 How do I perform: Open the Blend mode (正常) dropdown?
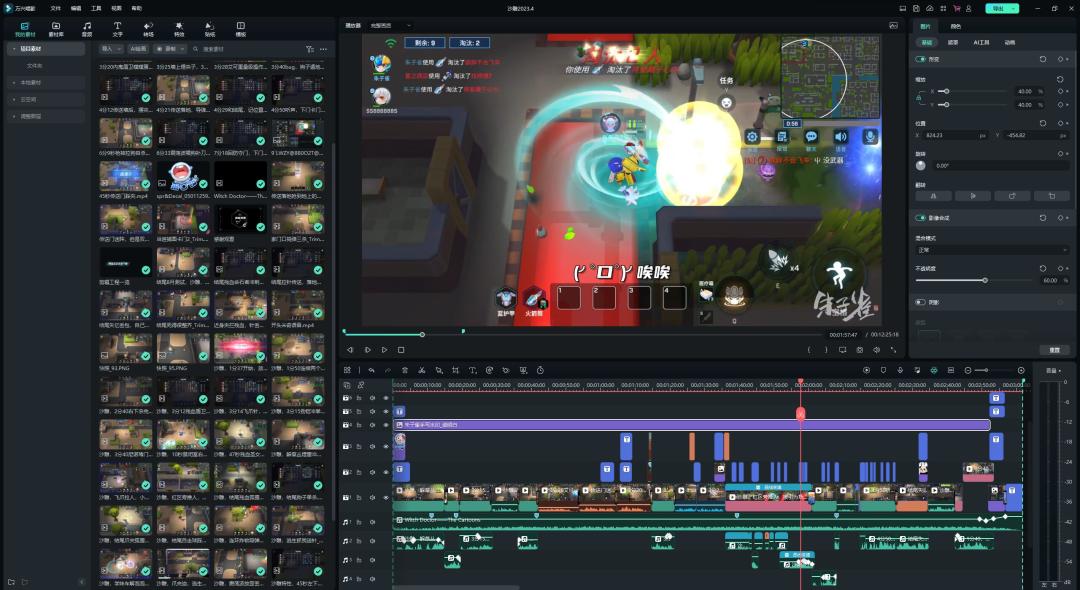pos(992,250)
